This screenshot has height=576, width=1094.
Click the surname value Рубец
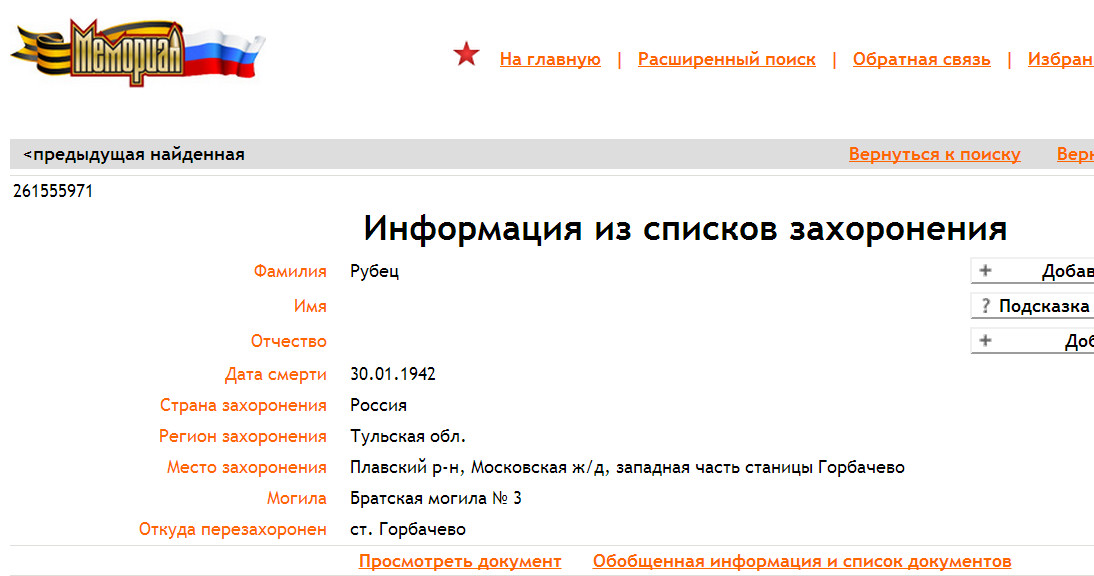374,271
